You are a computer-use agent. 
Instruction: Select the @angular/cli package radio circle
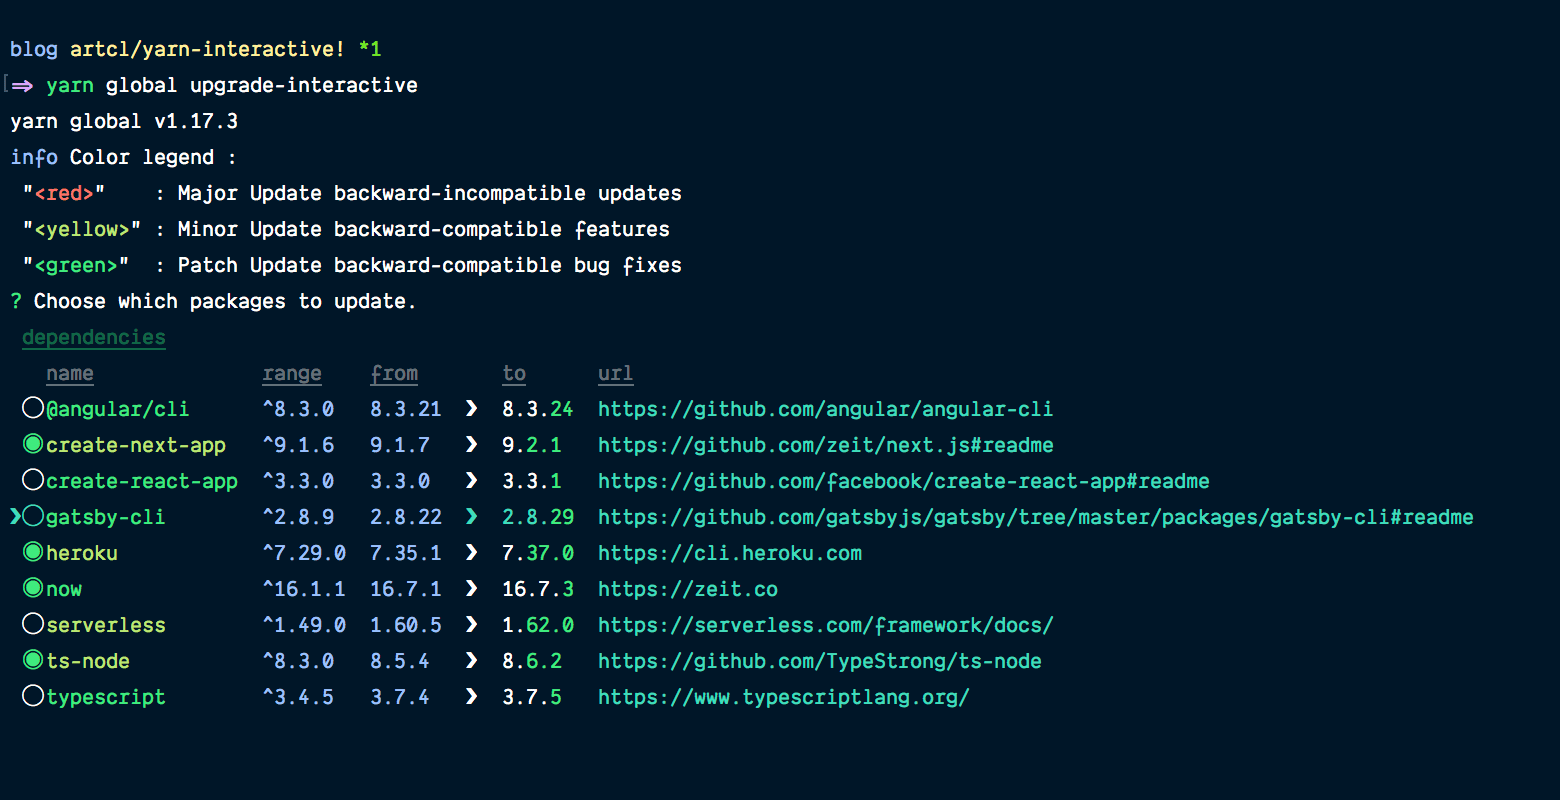33,408
